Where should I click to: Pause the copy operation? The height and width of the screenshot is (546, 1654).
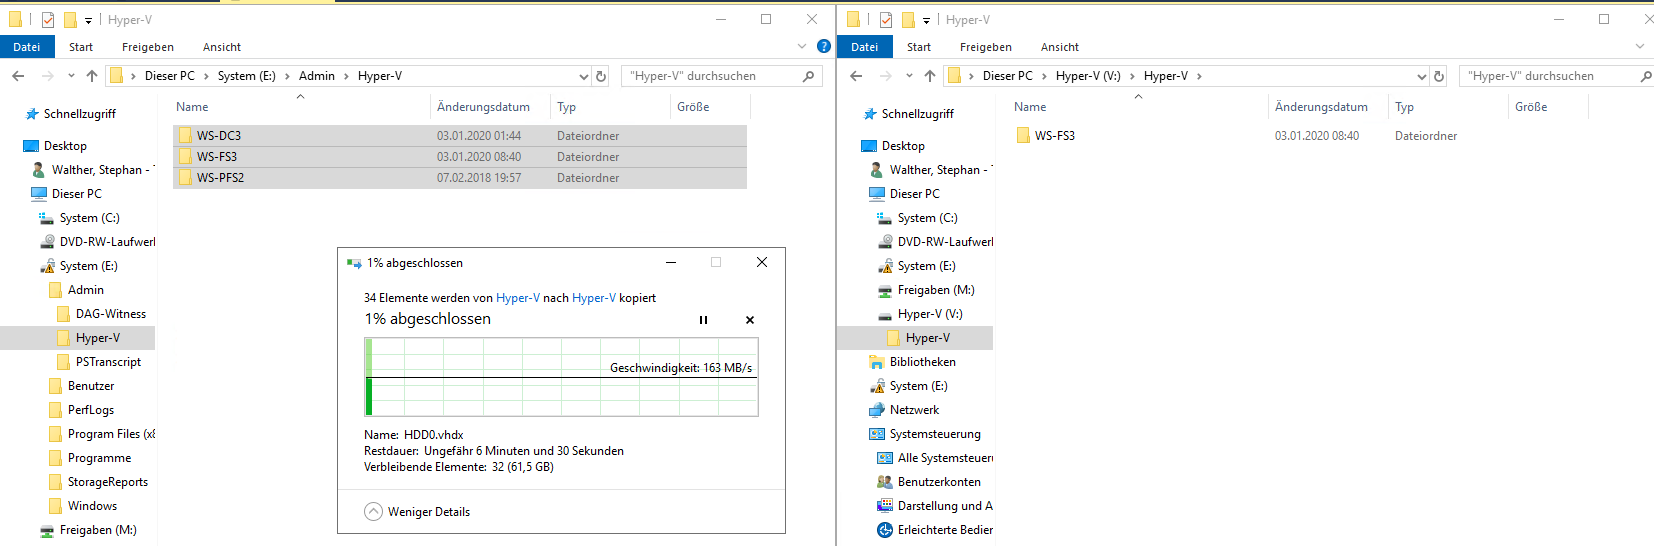coord(703,320)
